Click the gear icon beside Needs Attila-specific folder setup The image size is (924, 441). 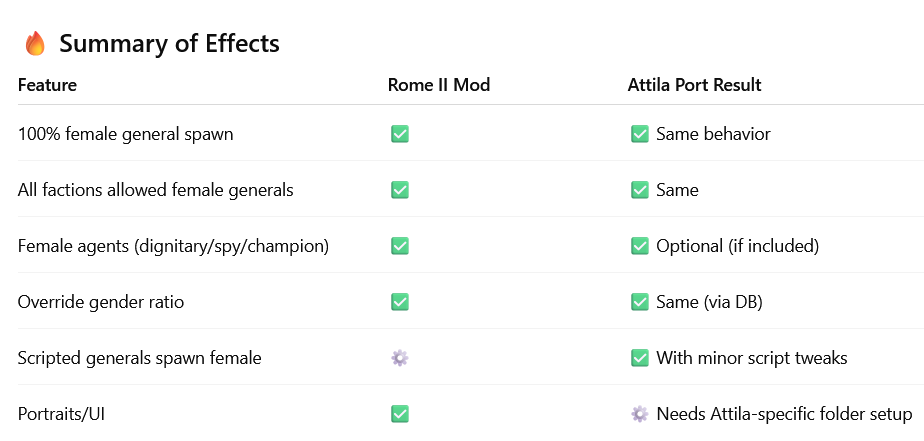pyautogui.click(x=640, y=414)
